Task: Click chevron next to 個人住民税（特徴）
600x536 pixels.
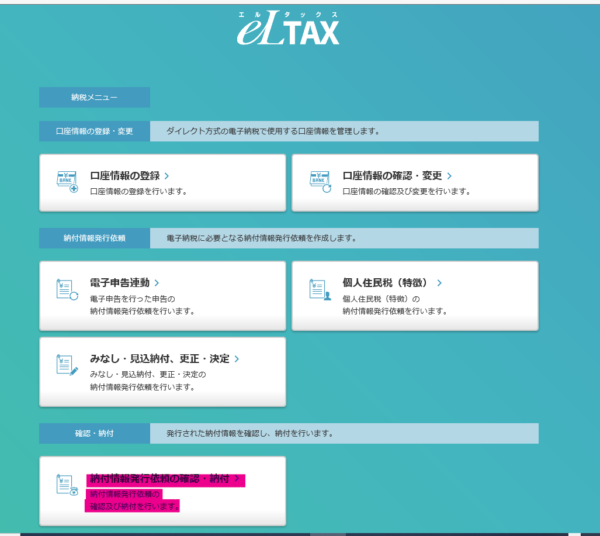Action: click(439, 283)
